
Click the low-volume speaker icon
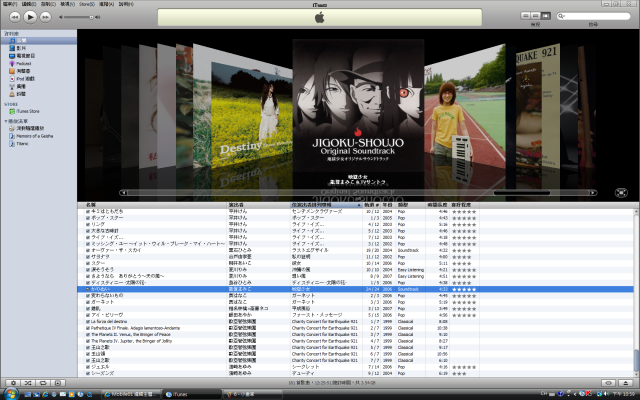coord(61,17)
